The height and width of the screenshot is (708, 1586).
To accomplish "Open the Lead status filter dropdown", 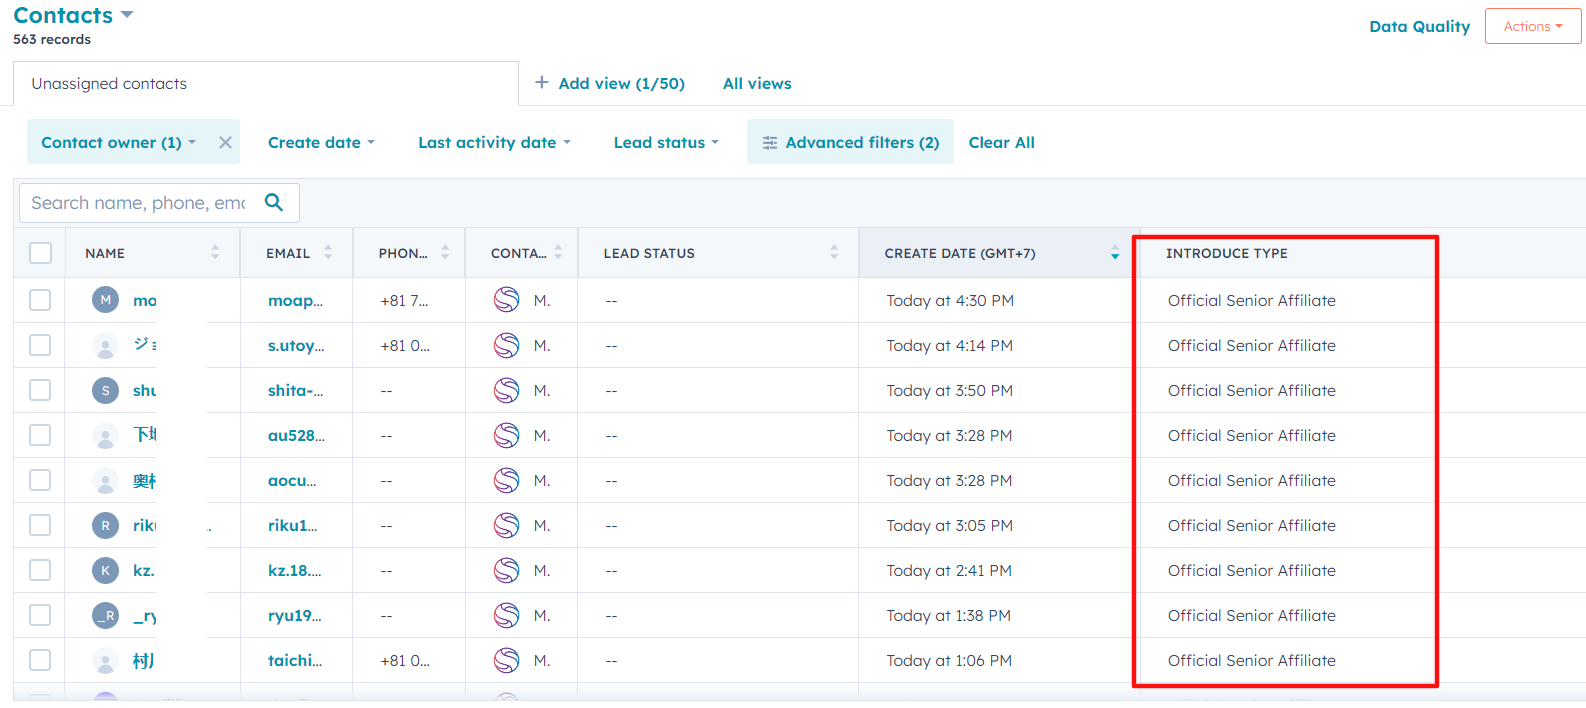I will coord(665,143).
